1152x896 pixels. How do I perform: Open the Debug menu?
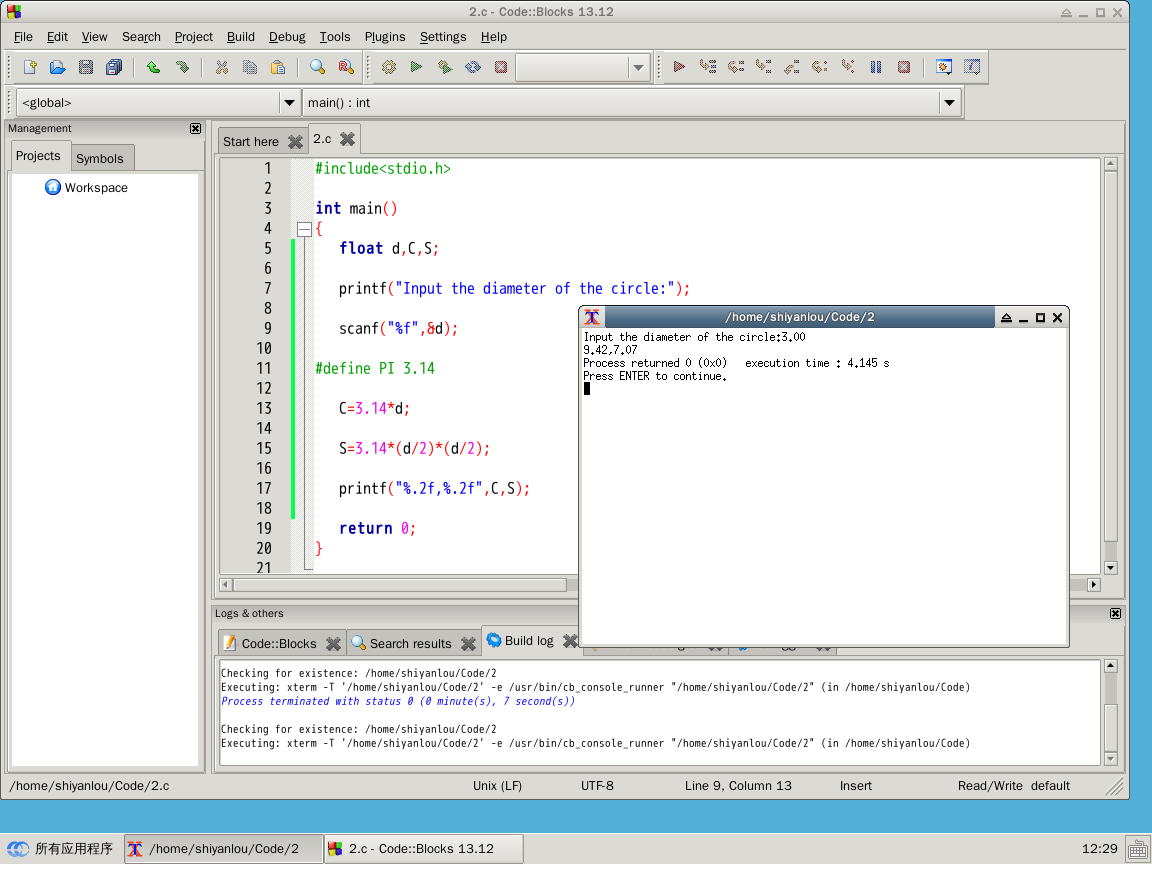point(287,37)
